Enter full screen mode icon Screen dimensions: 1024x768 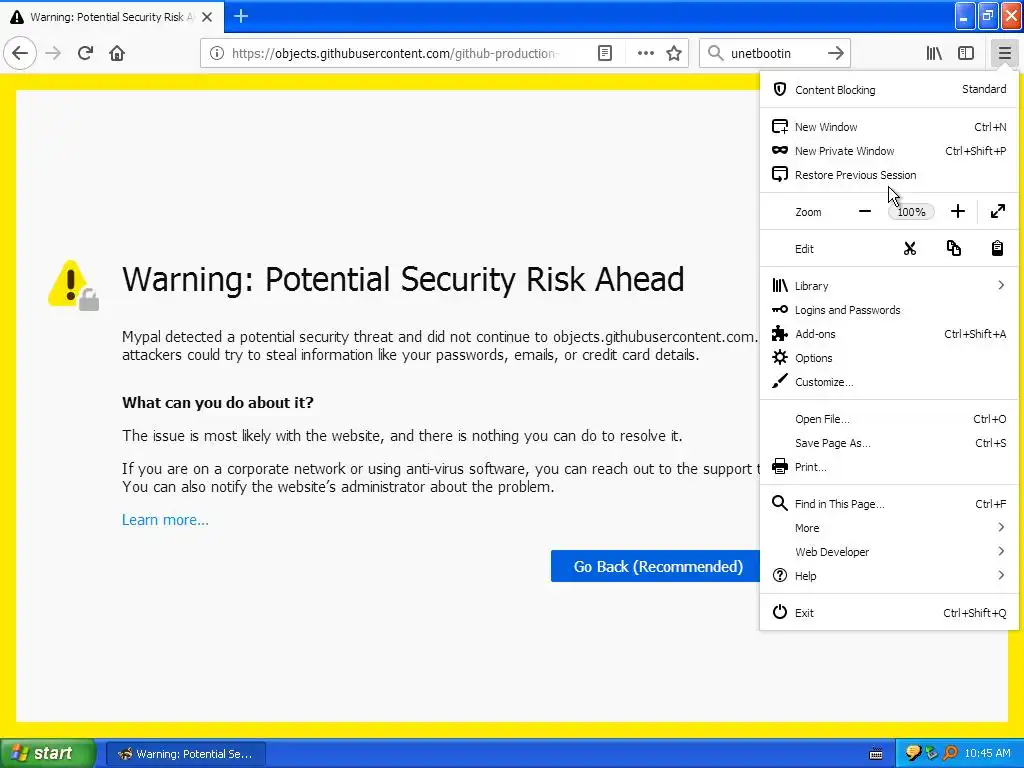pyautogui.click(x=997, y=211)
